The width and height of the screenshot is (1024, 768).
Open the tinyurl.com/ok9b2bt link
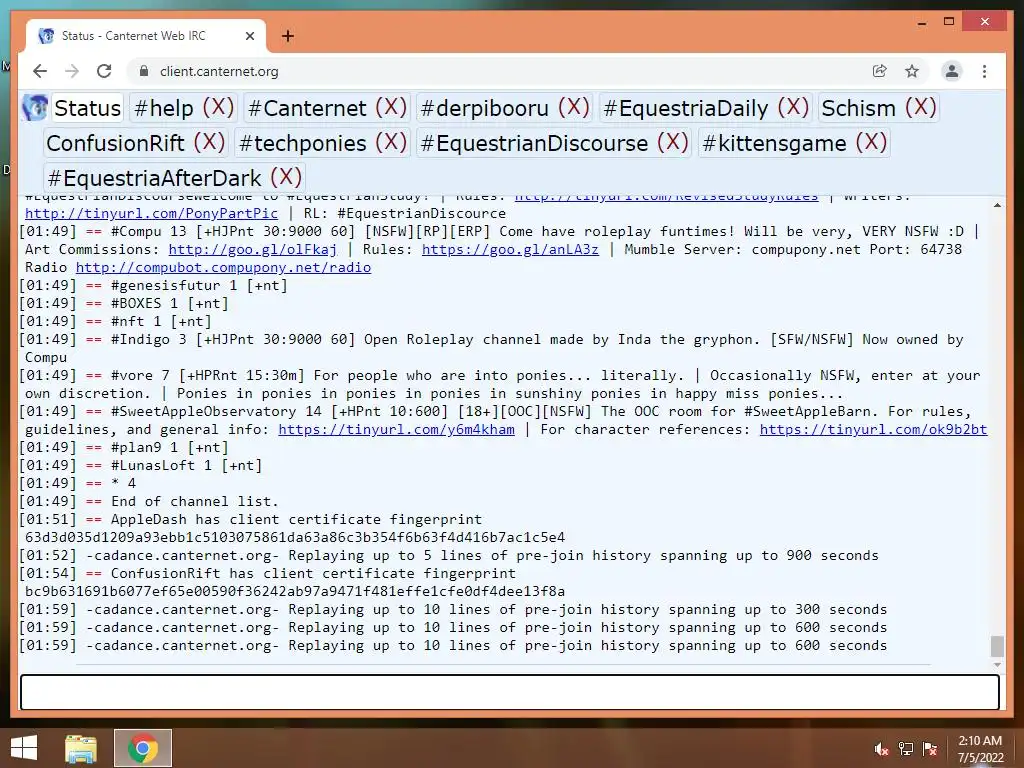click(x=873, y=430)
